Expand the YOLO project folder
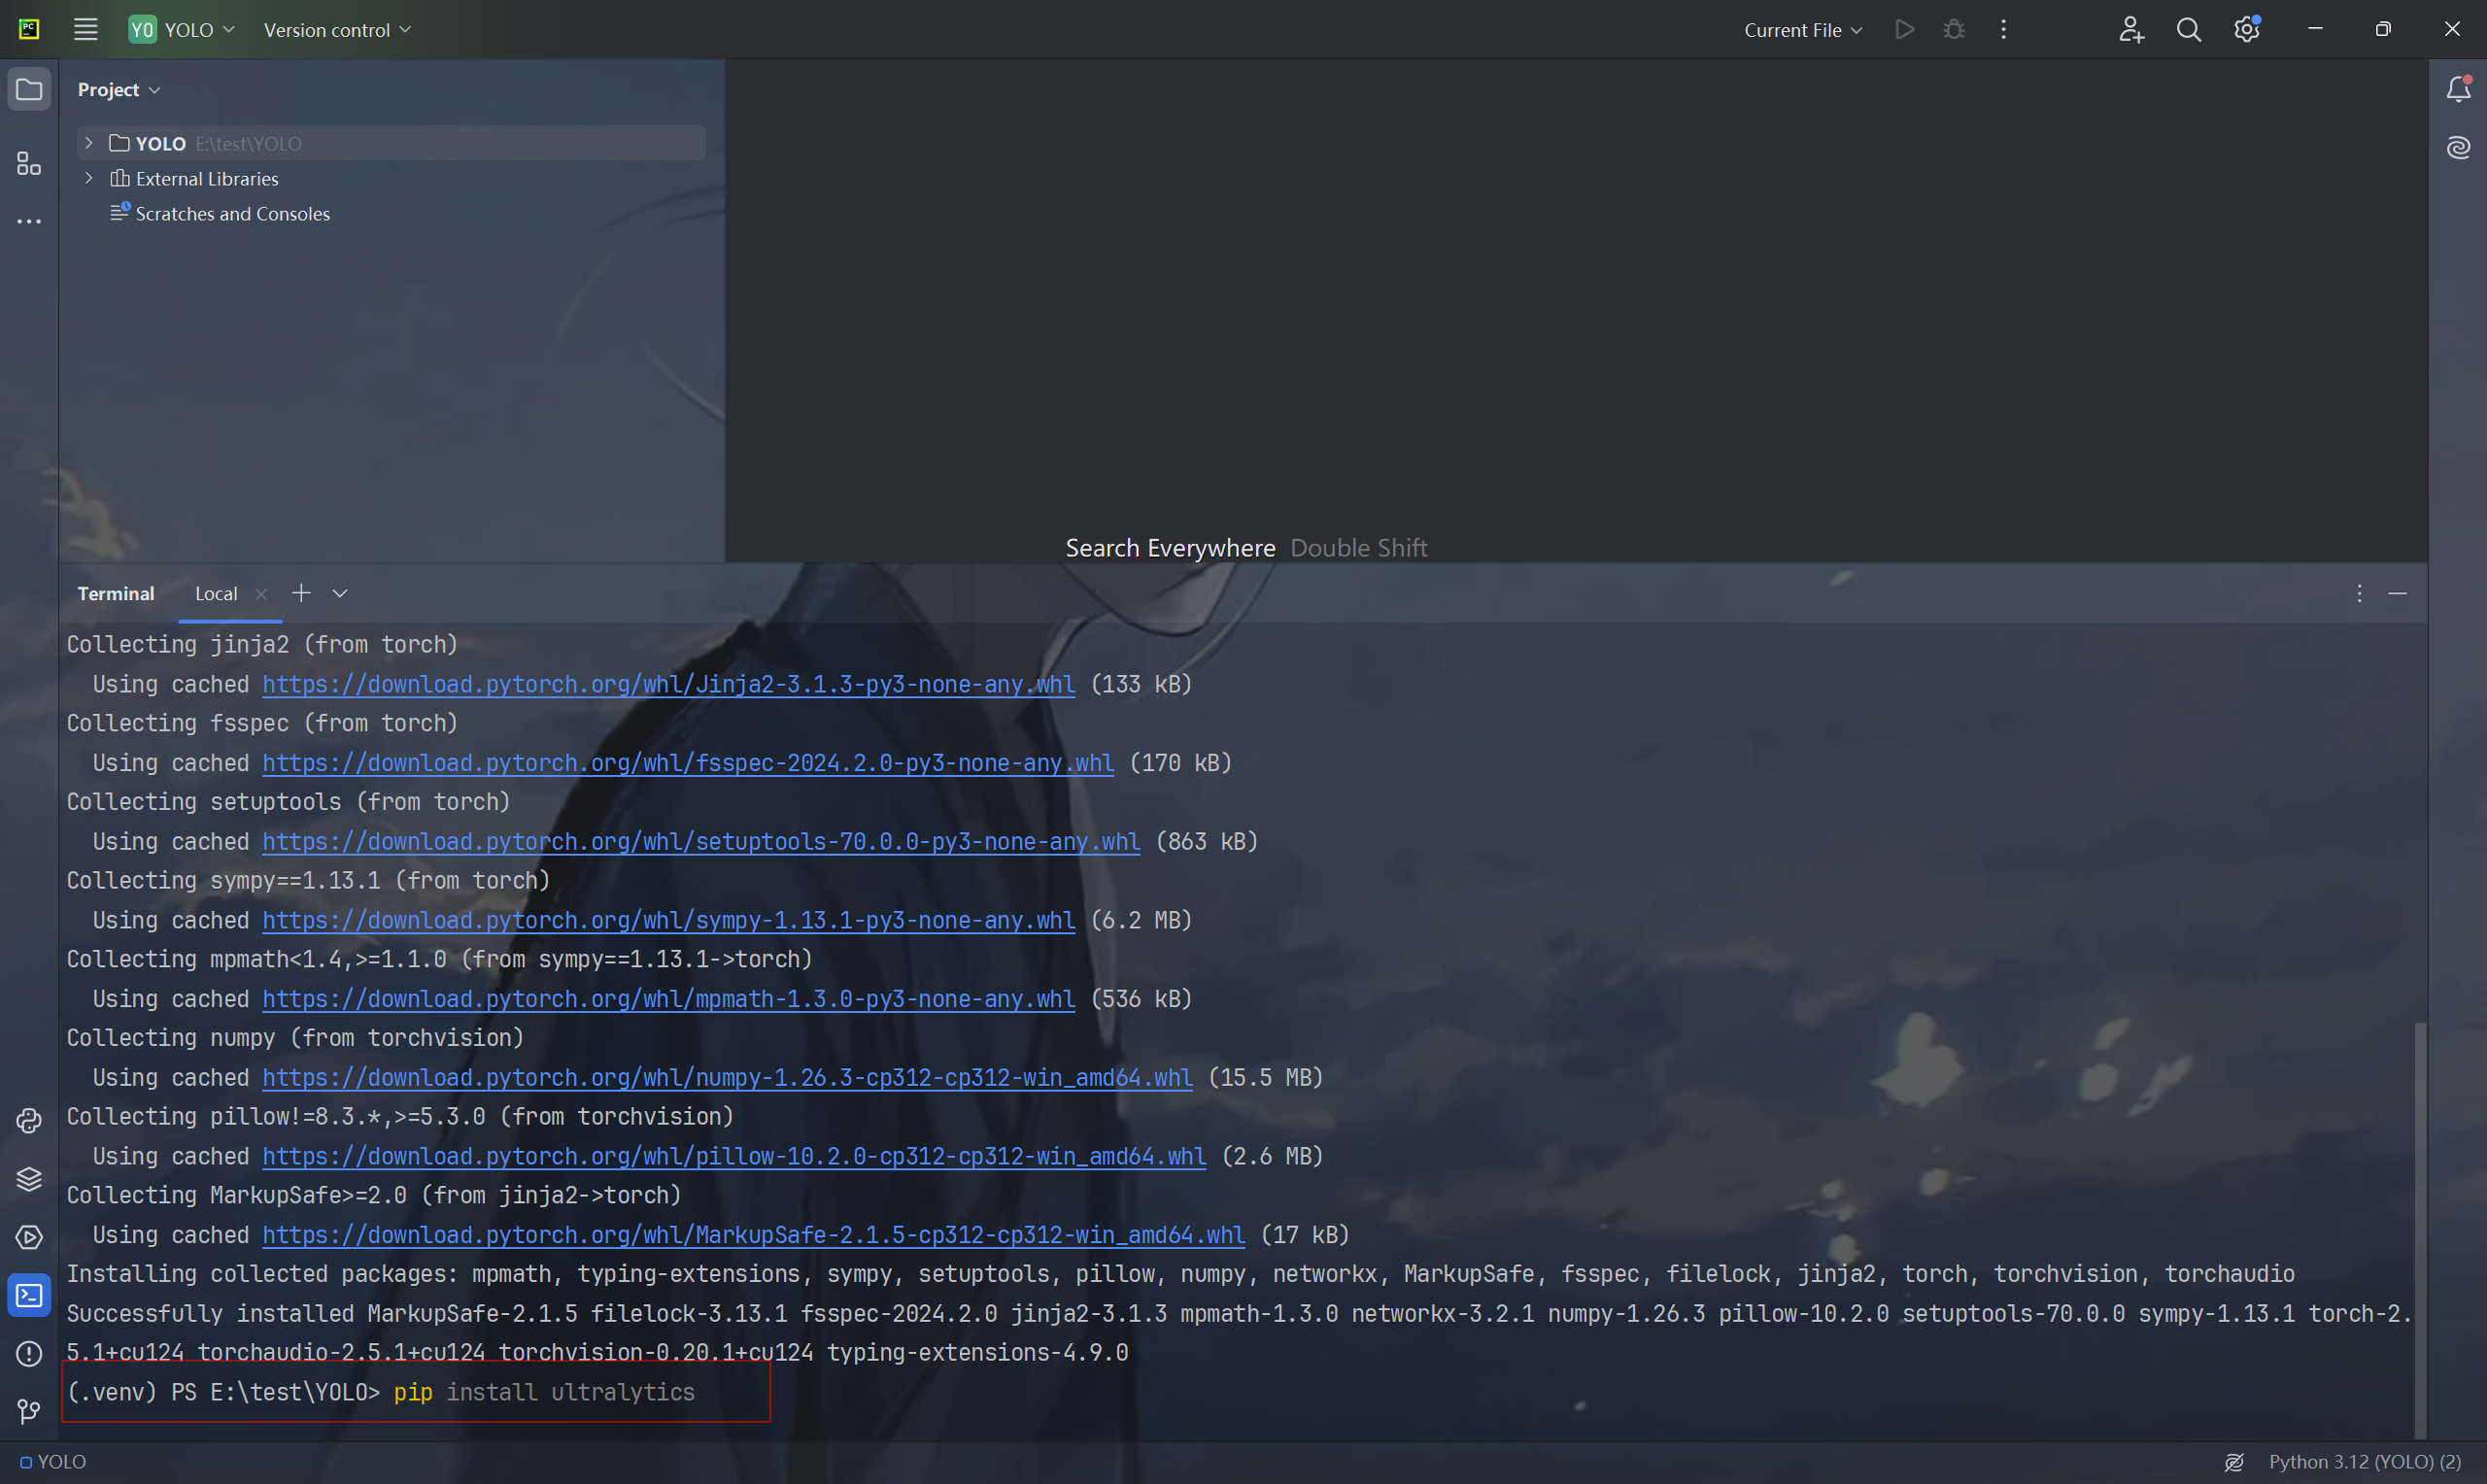The image size is (2487, 1484). 89,143
